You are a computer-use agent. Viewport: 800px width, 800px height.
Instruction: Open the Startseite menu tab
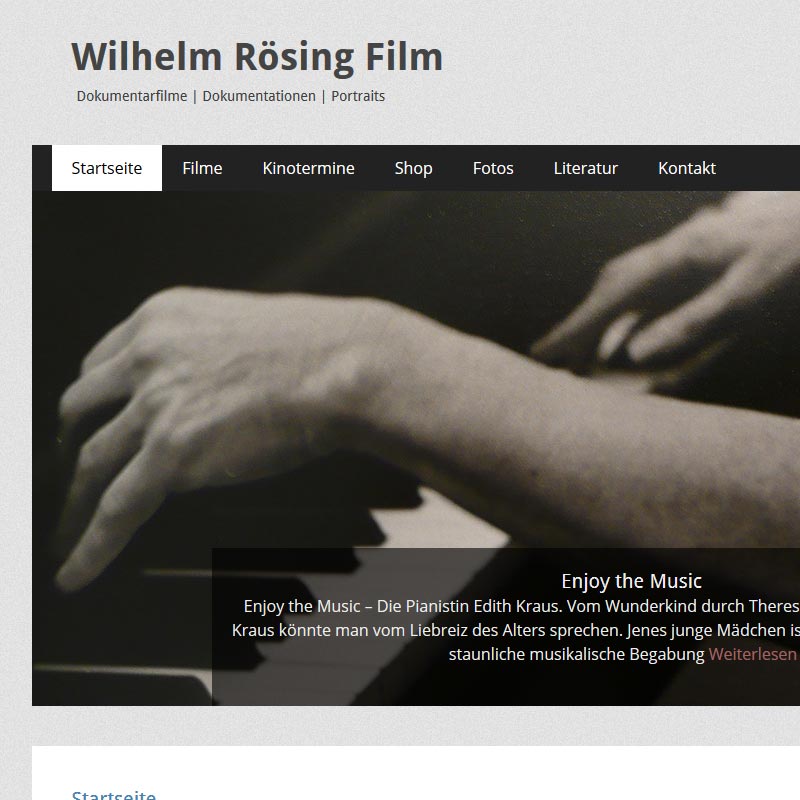(x=107, y=168)
